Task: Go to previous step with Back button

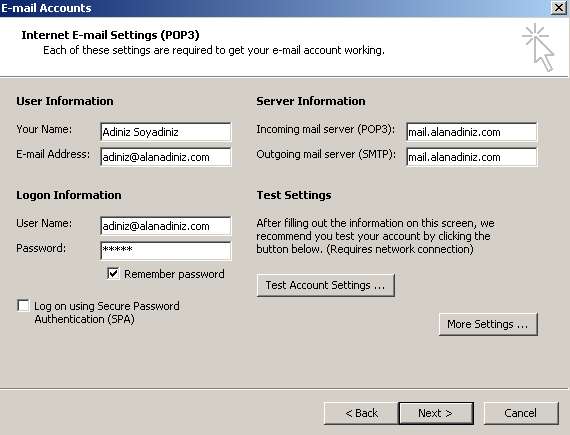Action: click(x=361, y=413)
